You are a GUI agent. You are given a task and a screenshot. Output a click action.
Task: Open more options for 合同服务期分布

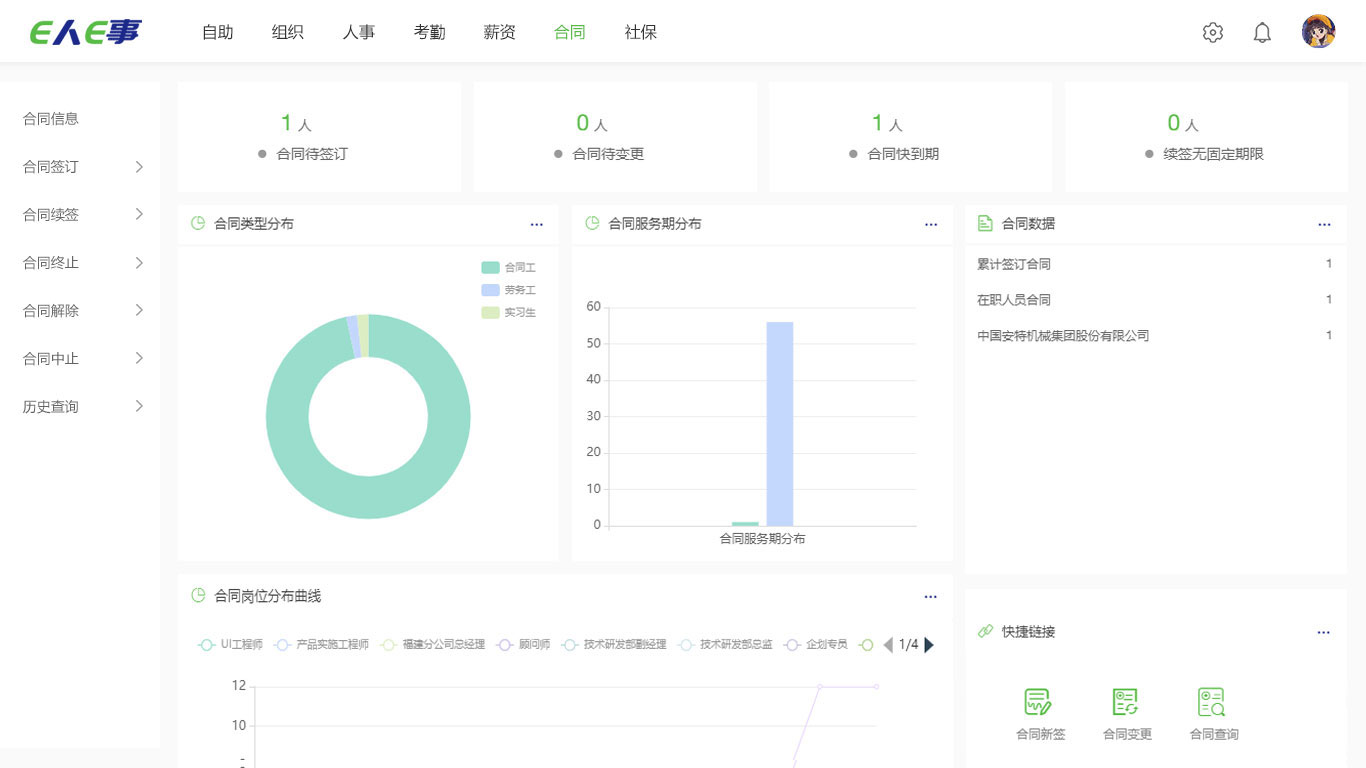(931, 225)
